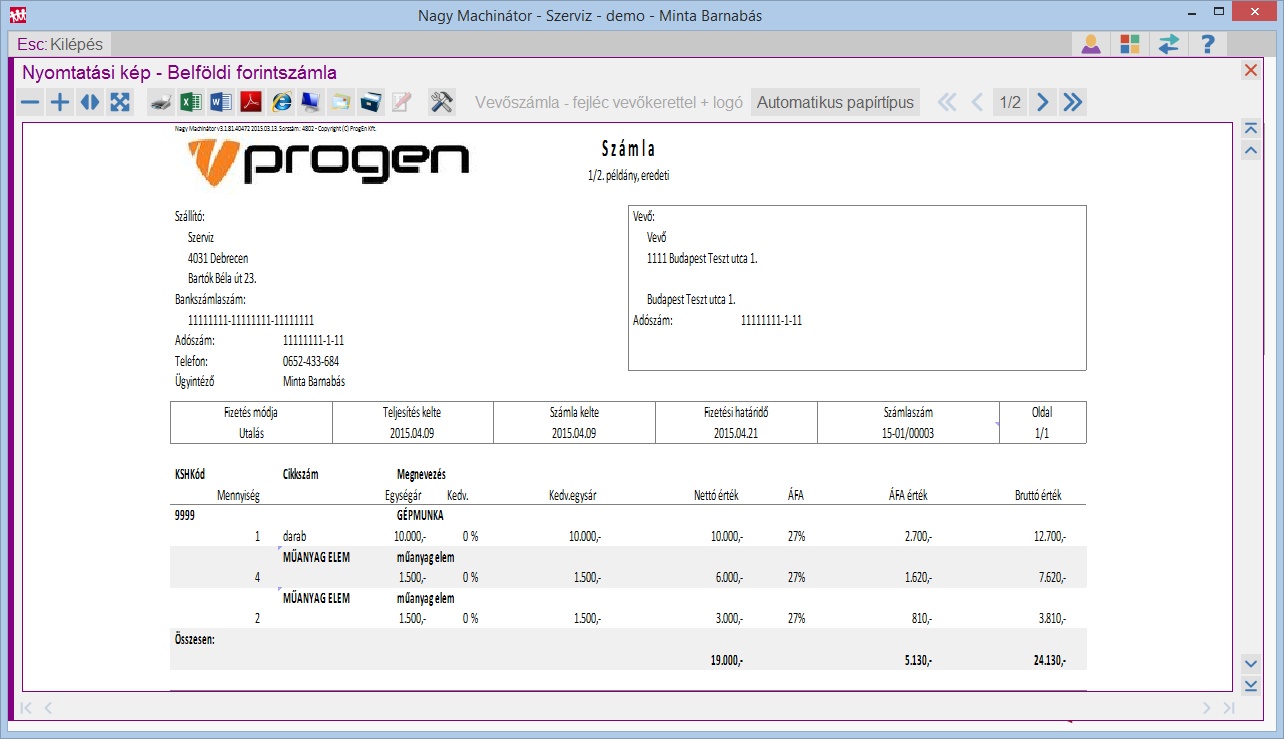1284x739 pixels.
Task: Export invoice to Excel
Action: pos(190,102)
